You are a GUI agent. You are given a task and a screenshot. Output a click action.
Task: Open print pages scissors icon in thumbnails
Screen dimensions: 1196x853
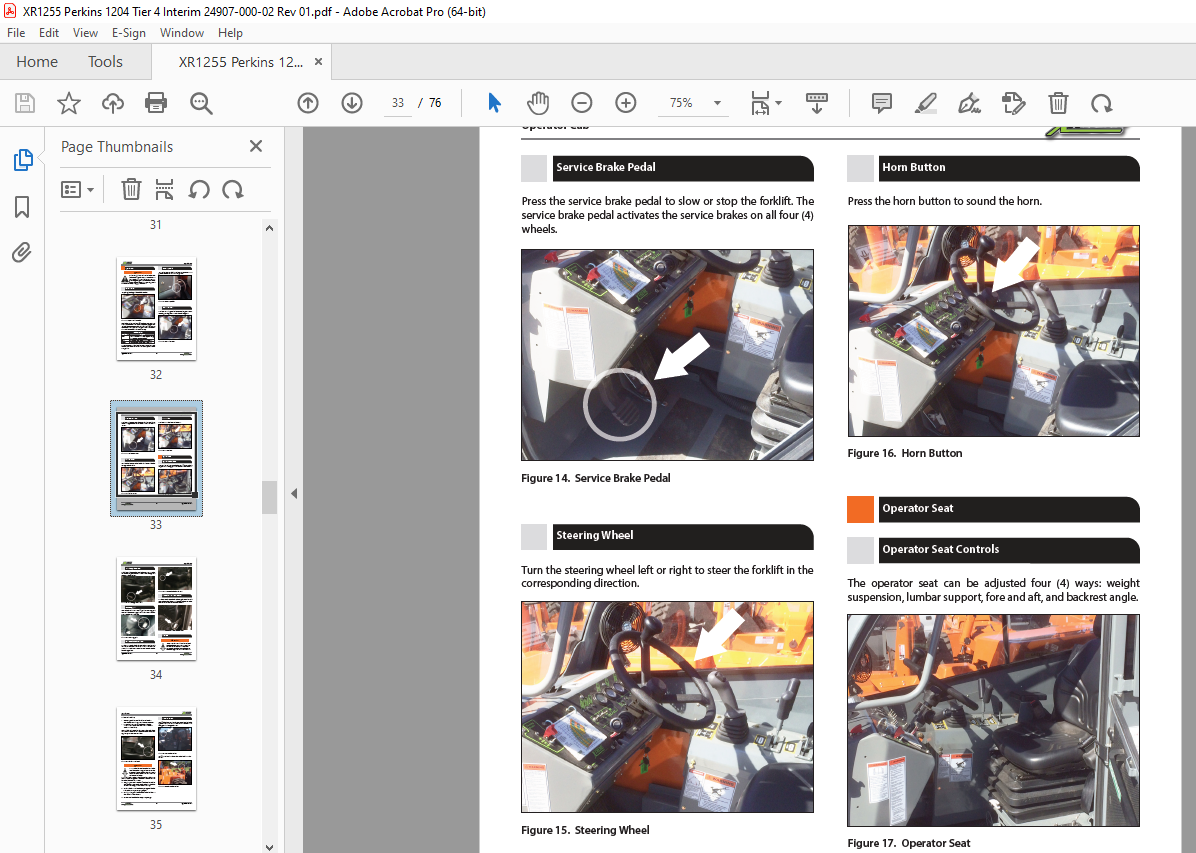tap(164, 189)
